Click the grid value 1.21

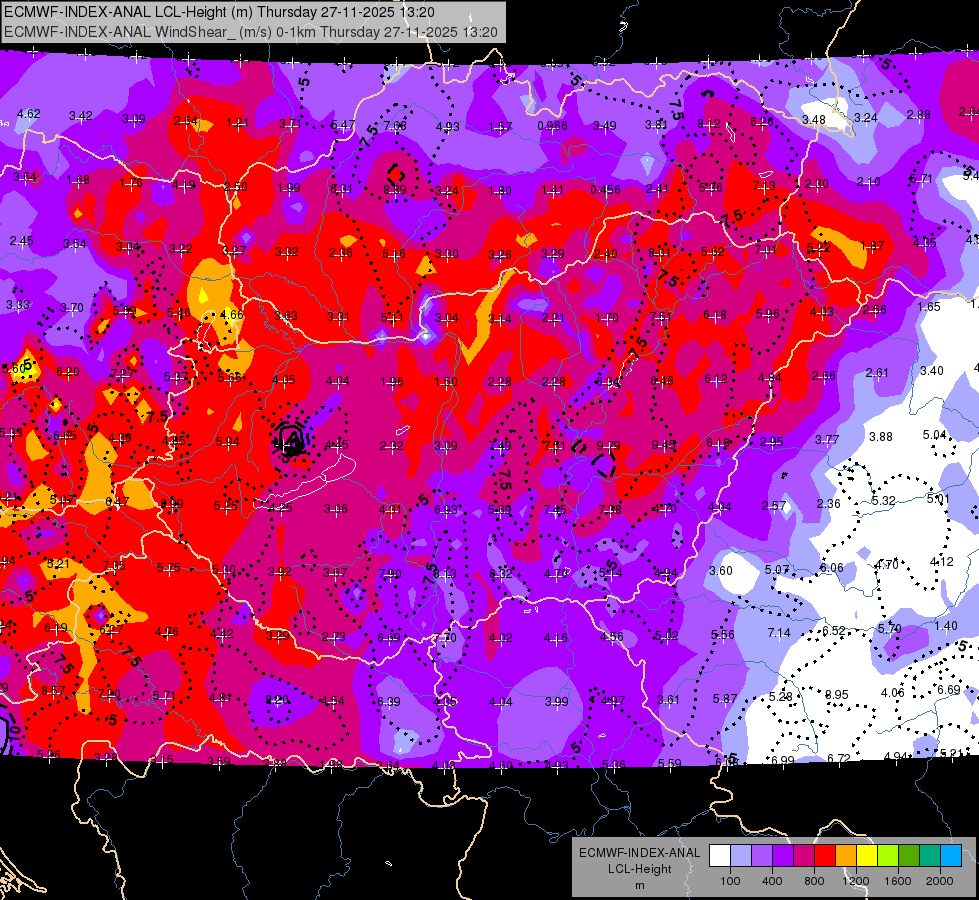pyautogui.click(x=237, y=122)
